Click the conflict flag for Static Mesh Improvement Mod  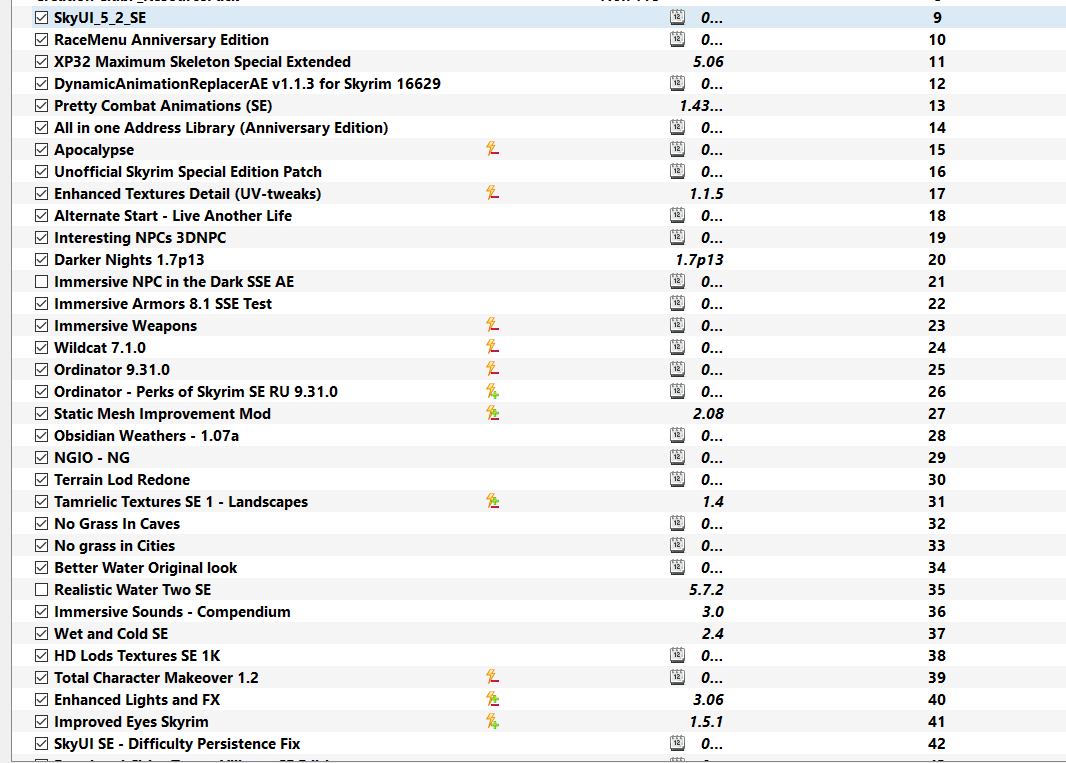(x=493, y=413)
